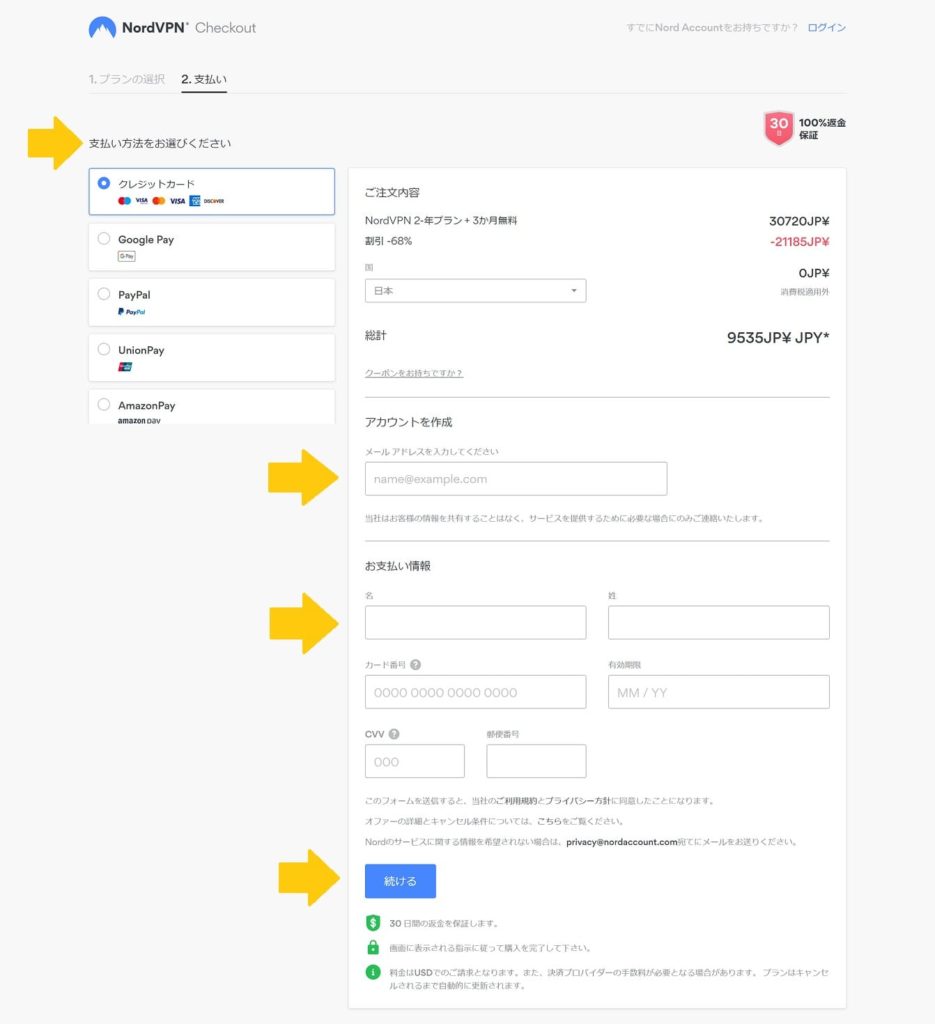Click the 割引 -68% label
Screen dimensions: 935x1024
[x=388, y=241]
